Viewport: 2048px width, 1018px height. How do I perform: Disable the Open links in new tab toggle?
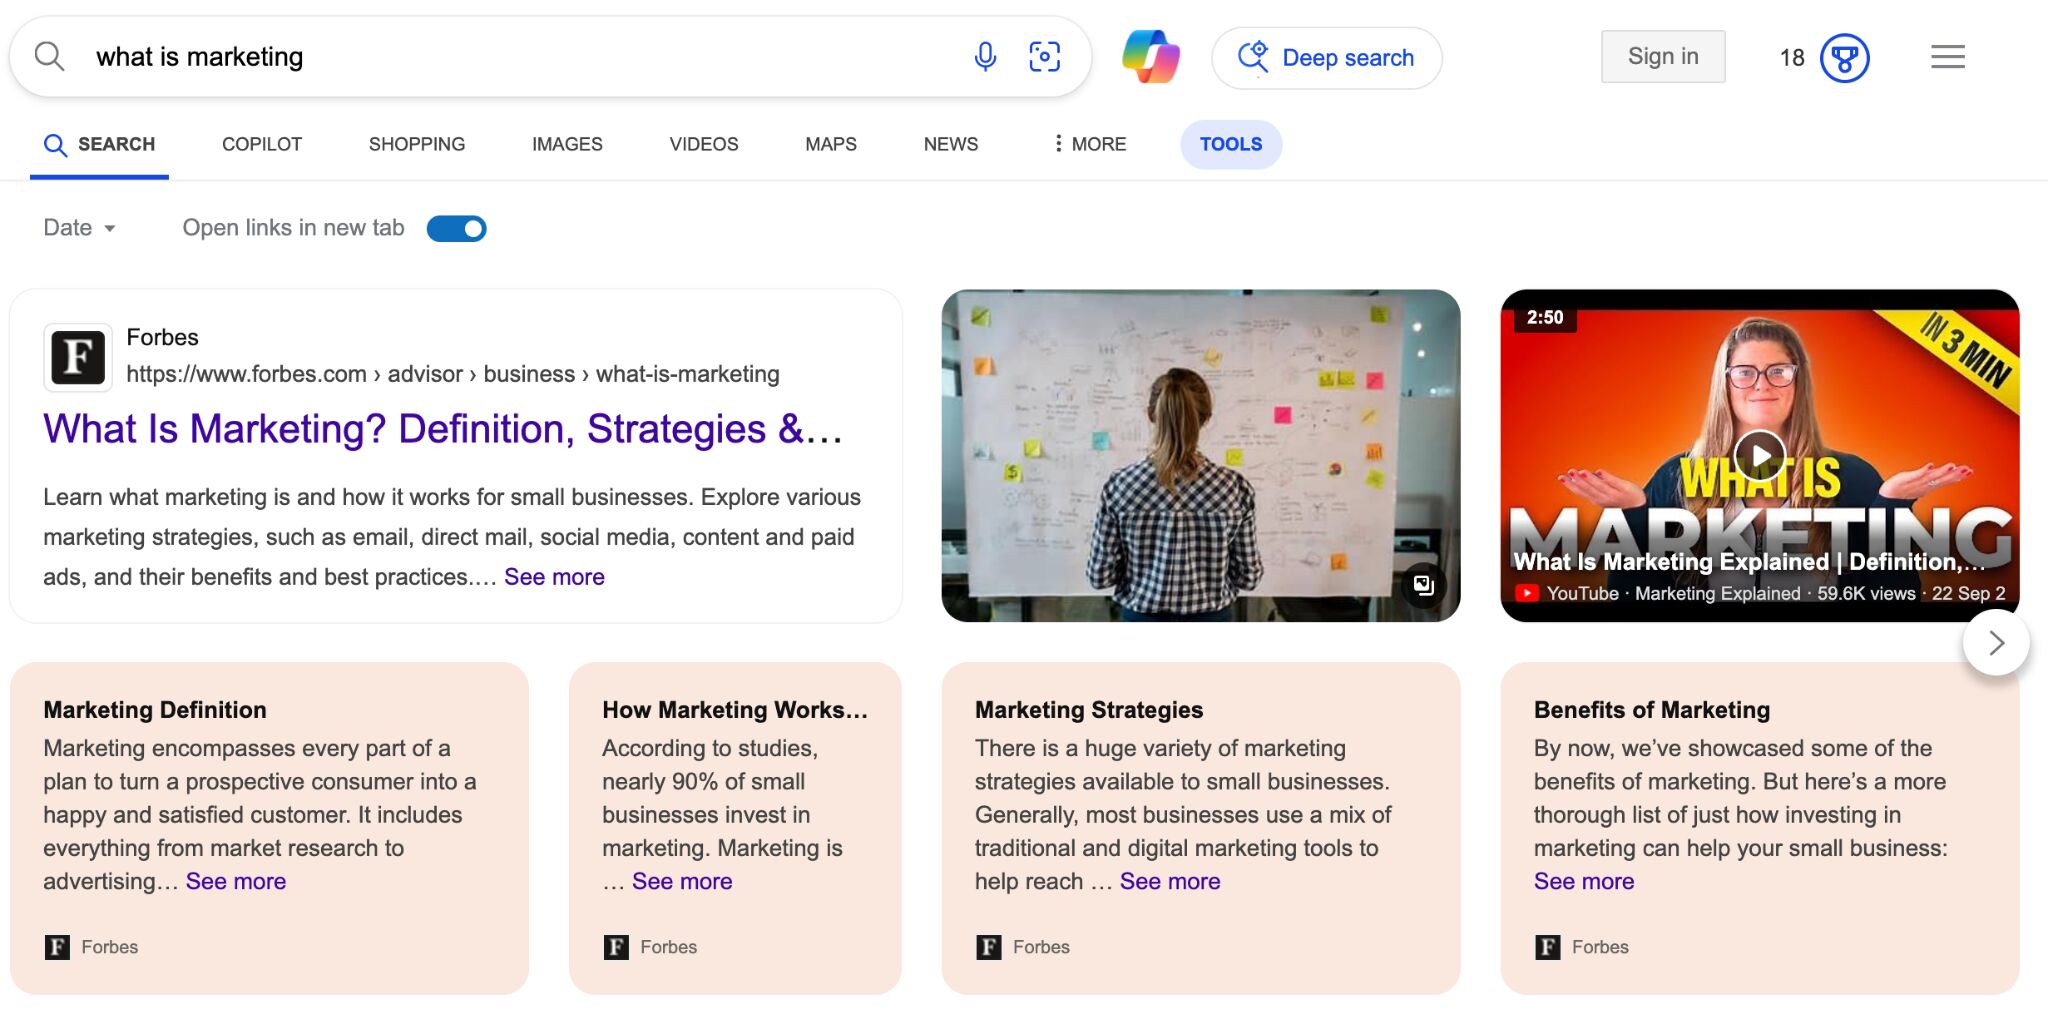[x=456, y=228]
